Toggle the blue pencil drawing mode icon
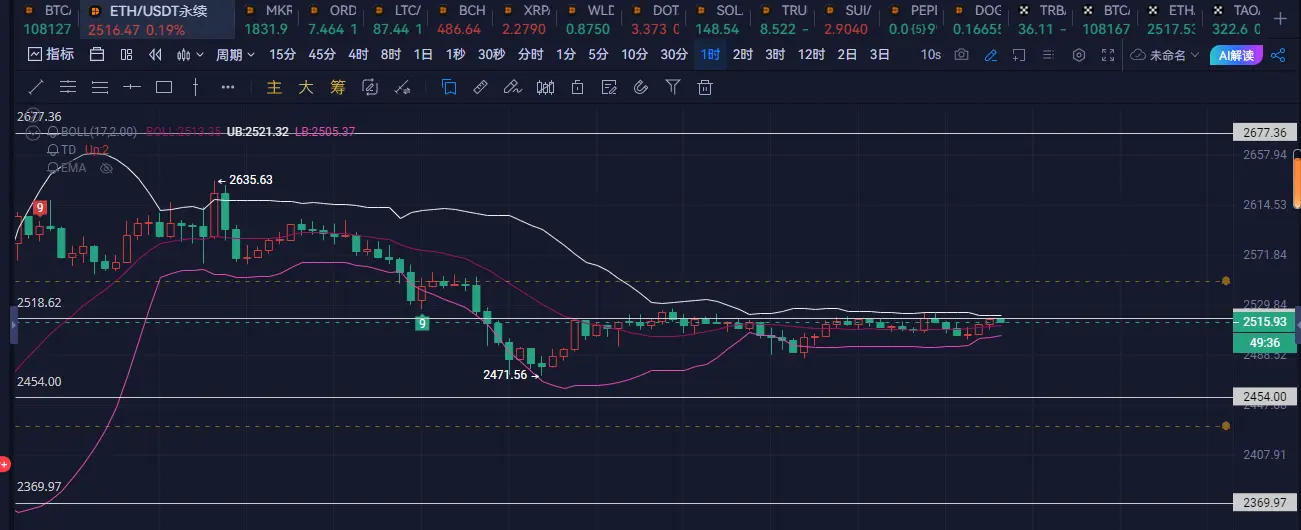This screenshot has width=1301, height=530. 991,55
